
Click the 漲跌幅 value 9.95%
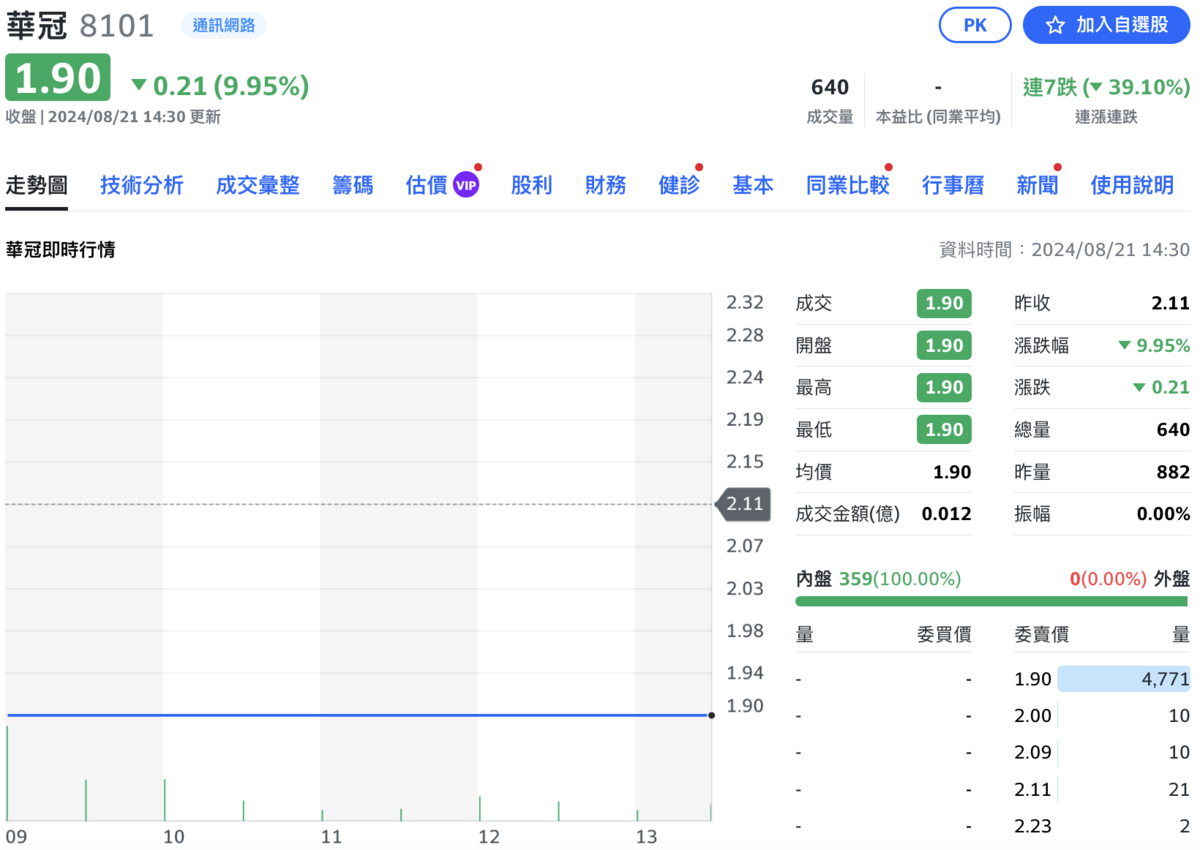(1154, 346)
